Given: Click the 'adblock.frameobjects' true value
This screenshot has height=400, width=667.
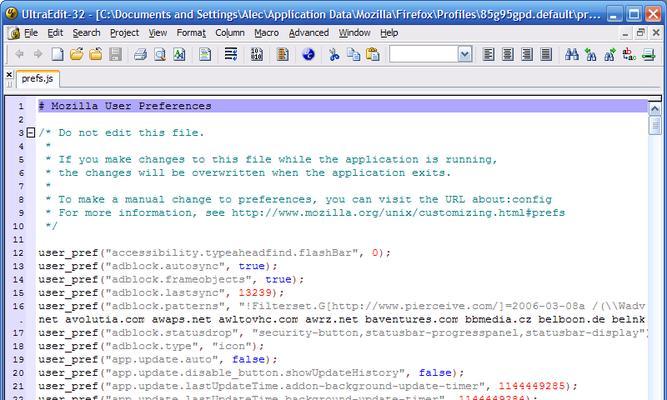Looking at the screenshot, I should pos(278,280).
